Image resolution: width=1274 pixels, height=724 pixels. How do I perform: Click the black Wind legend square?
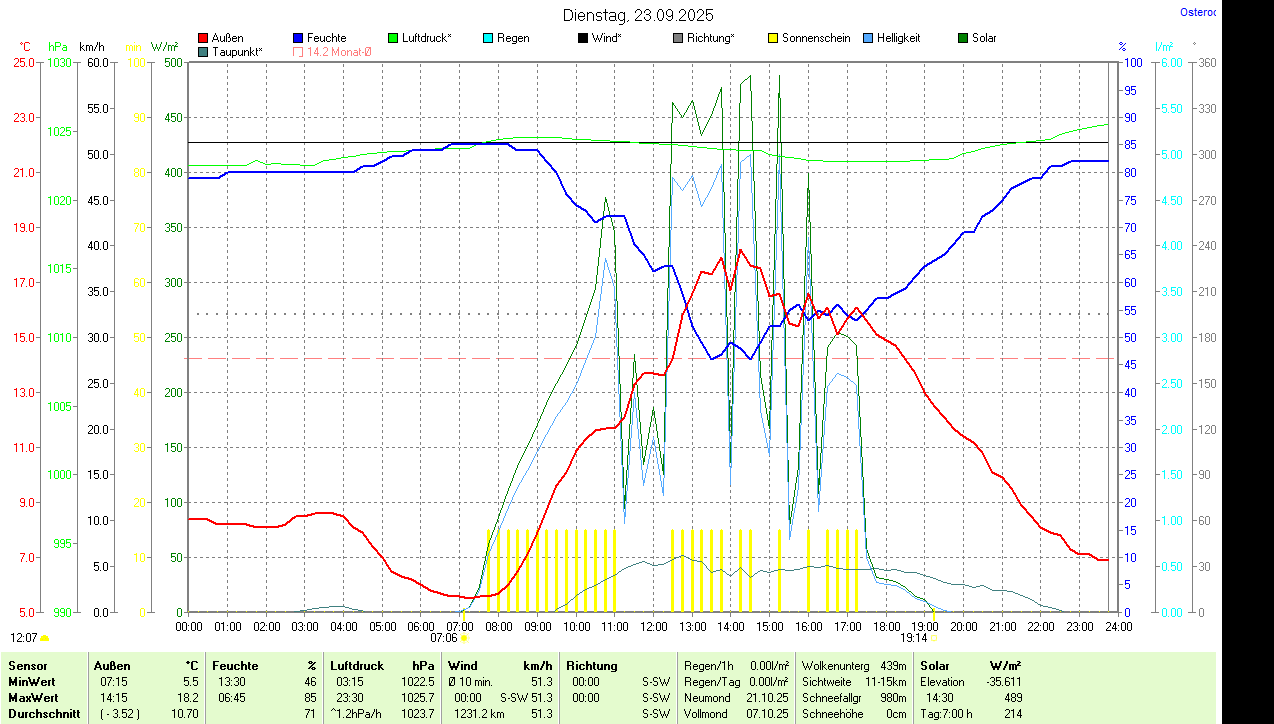click(x=583, y=38)
